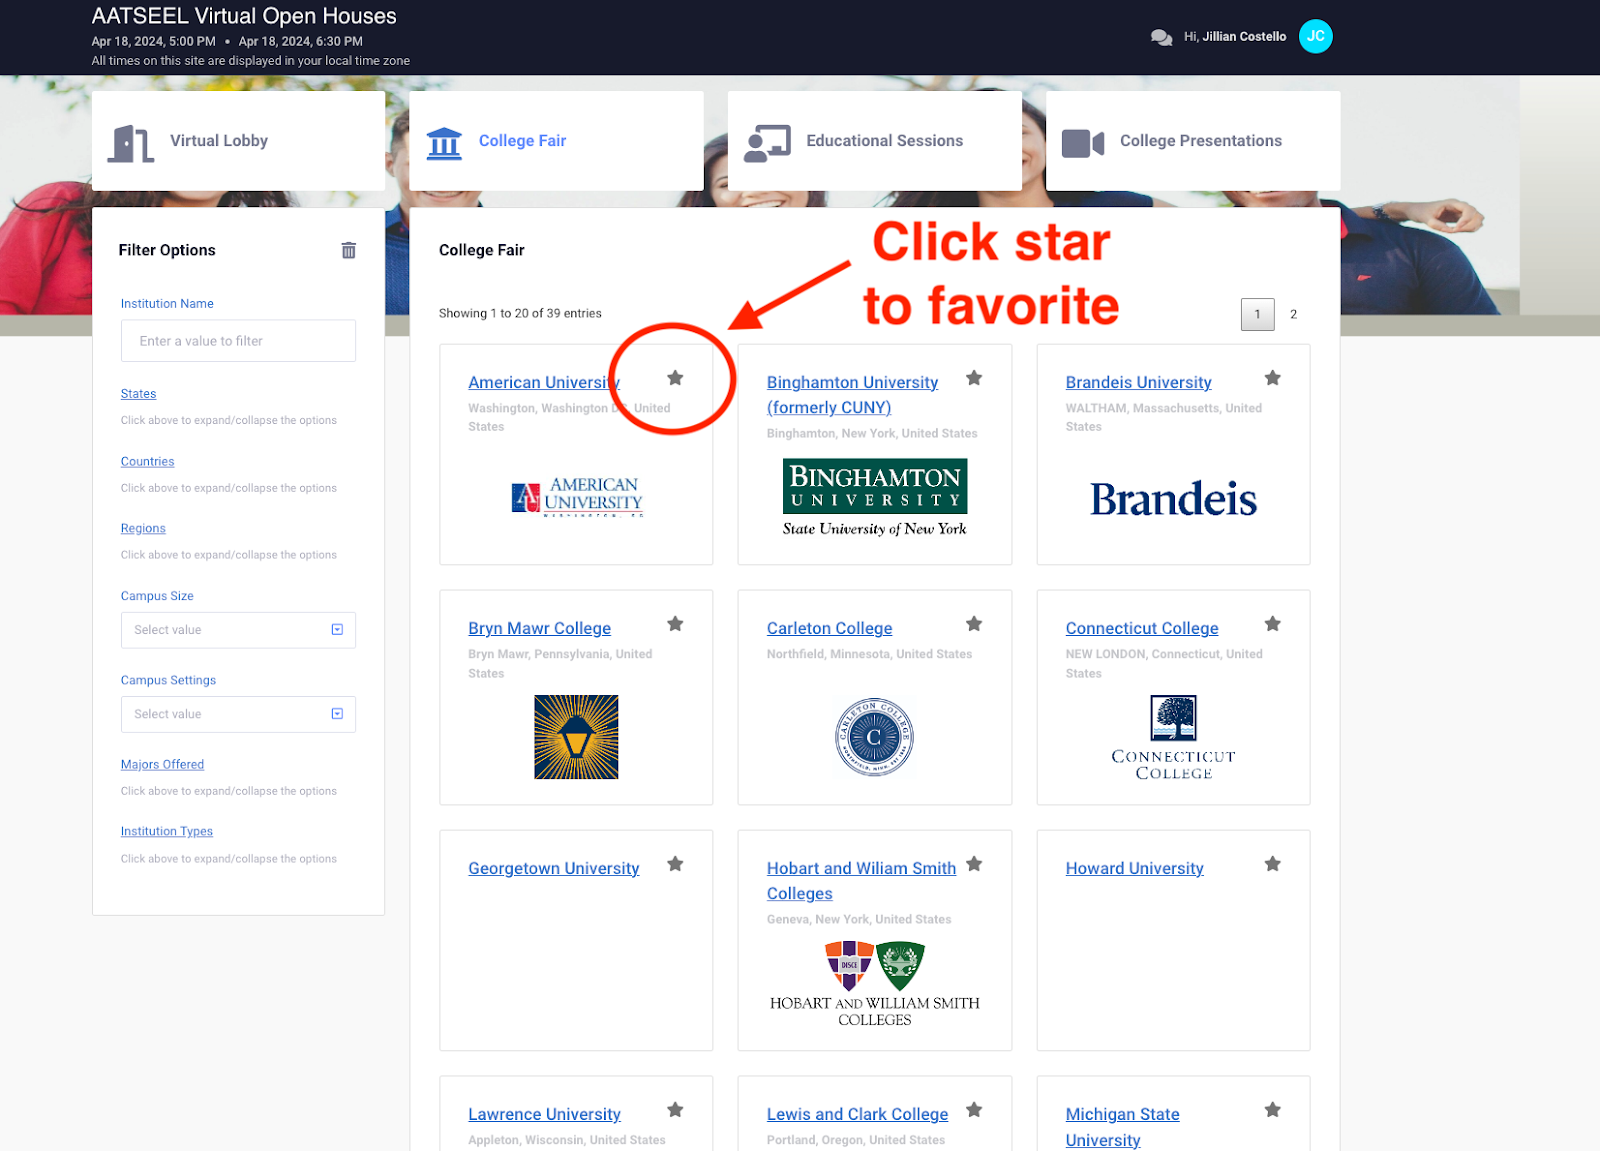Click the Lawrence University star icon
Screen dimensions: 1600x1151
(675, 1110)
